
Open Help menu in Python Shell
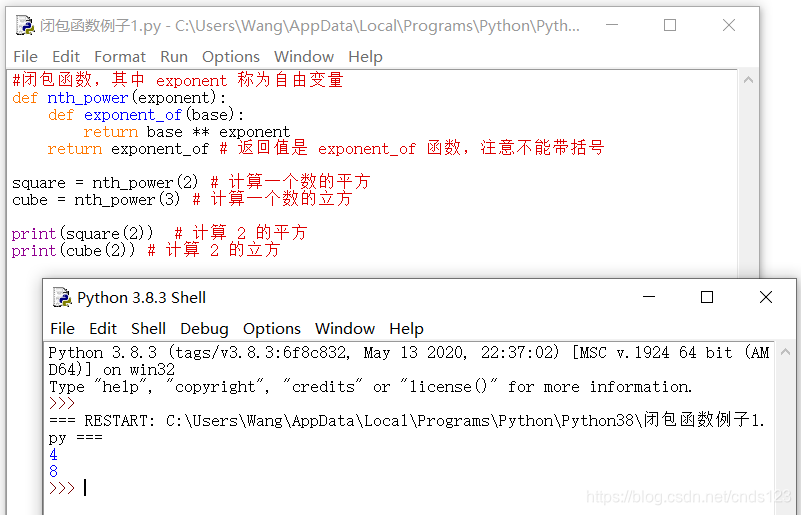(x=406, y=329)
